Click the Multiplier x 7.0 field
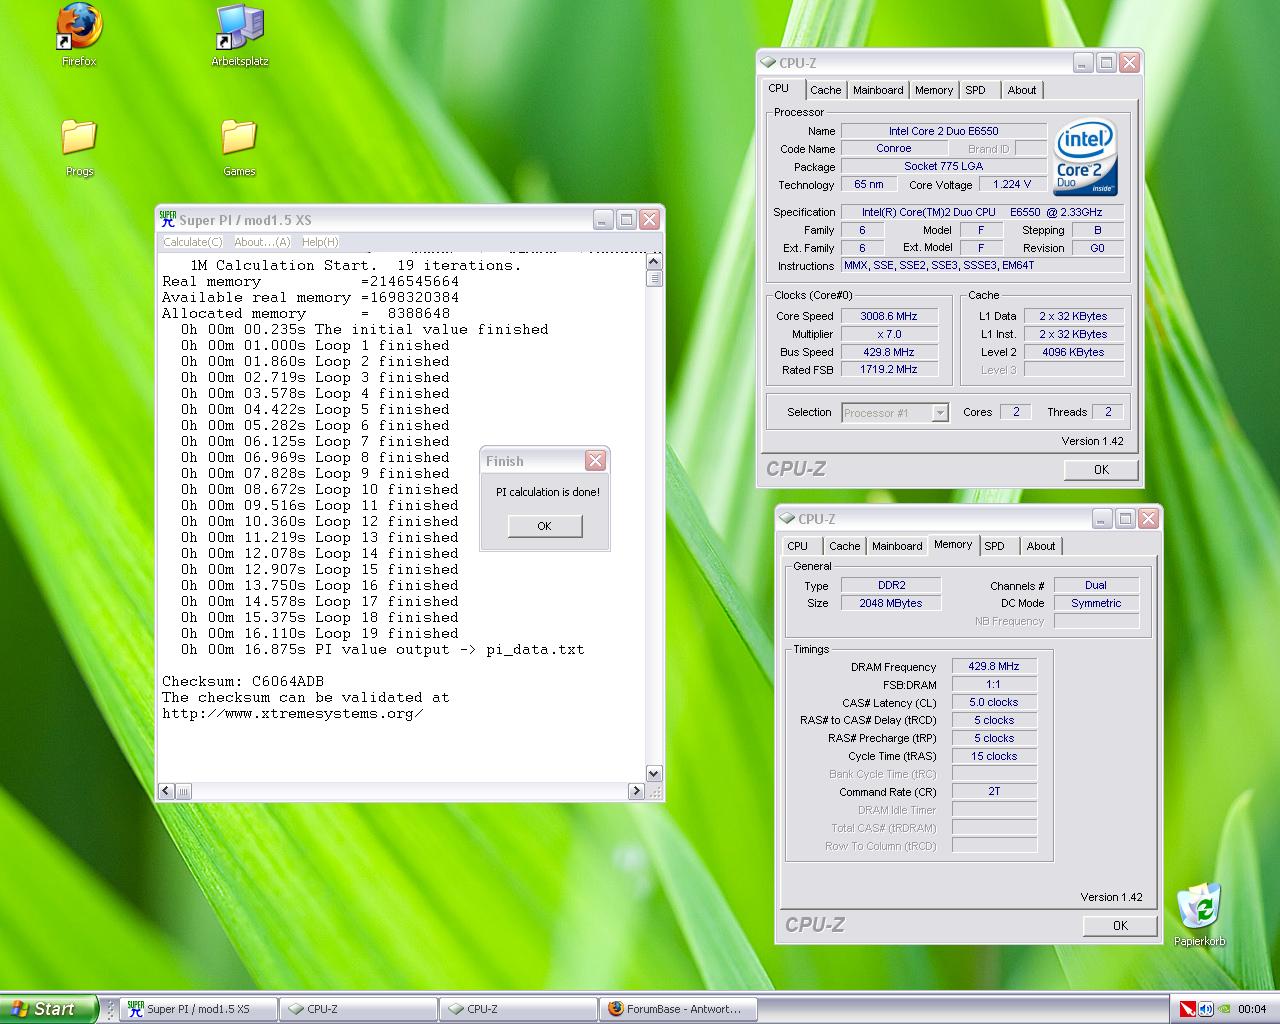Image resolution: width=1280 pixels, height=1024 pixels. click(889, 334)
